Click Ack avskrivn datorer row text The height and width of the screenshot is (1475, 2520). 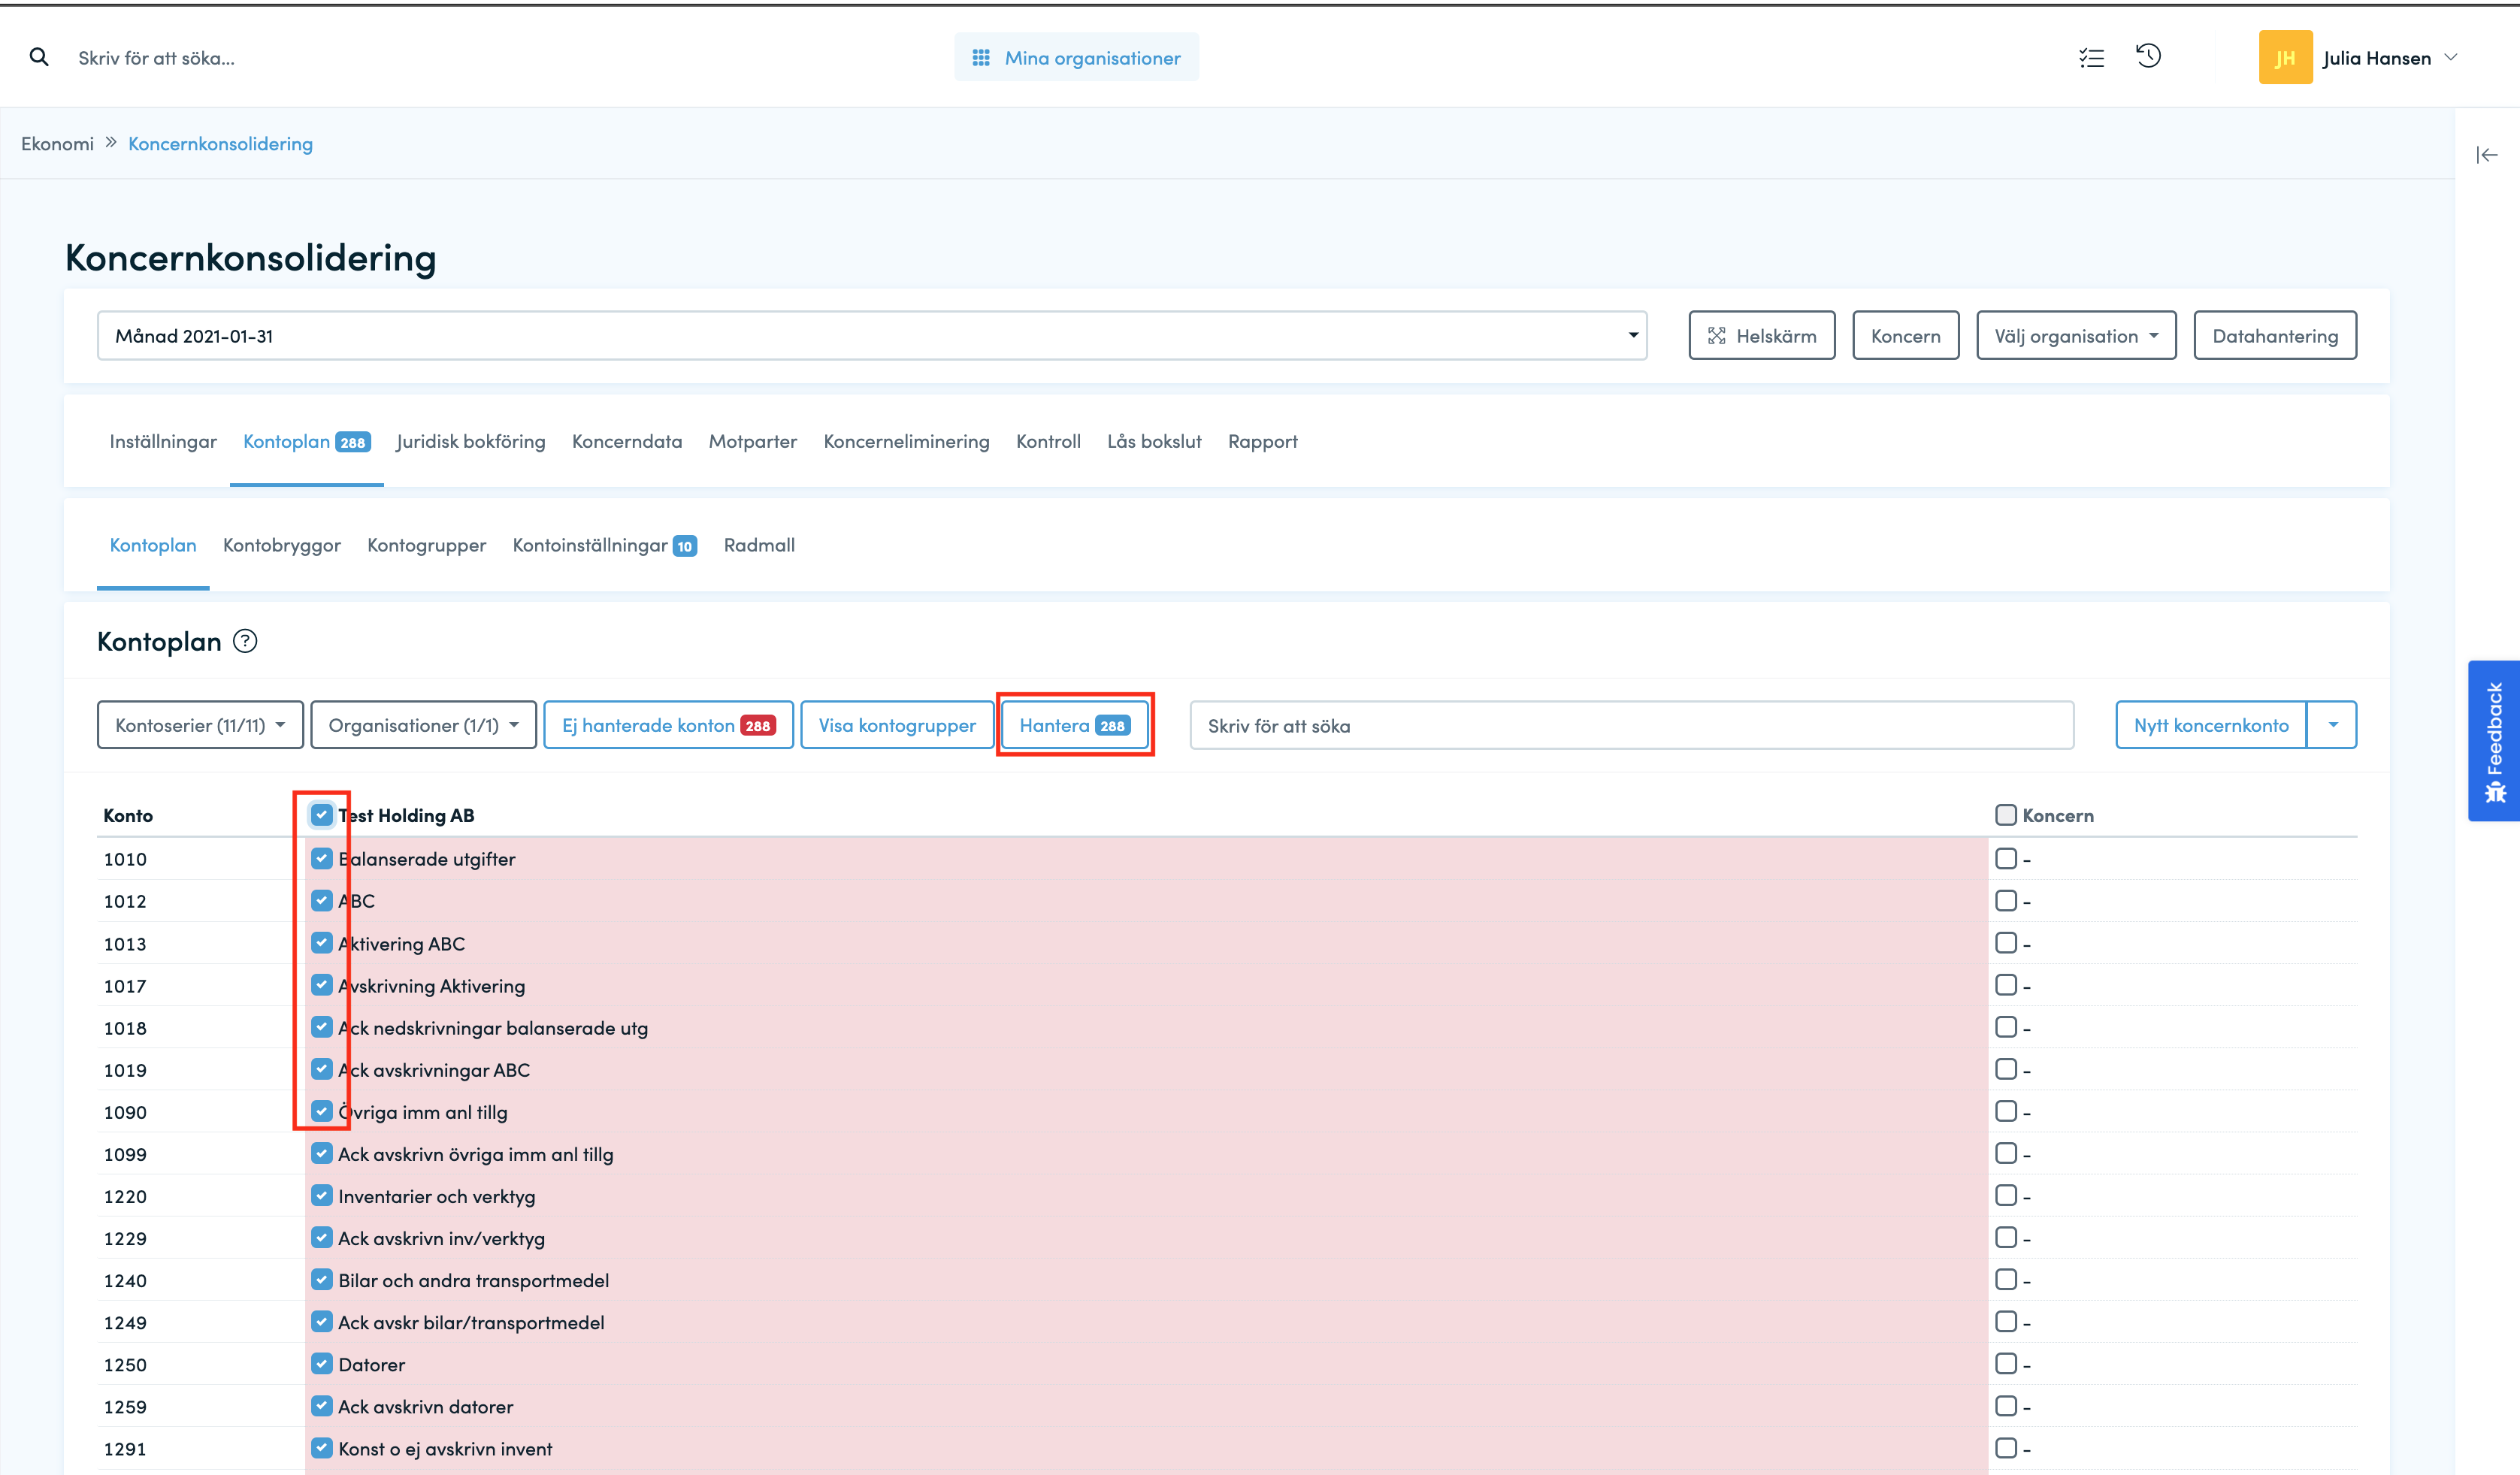(425, 1406)
